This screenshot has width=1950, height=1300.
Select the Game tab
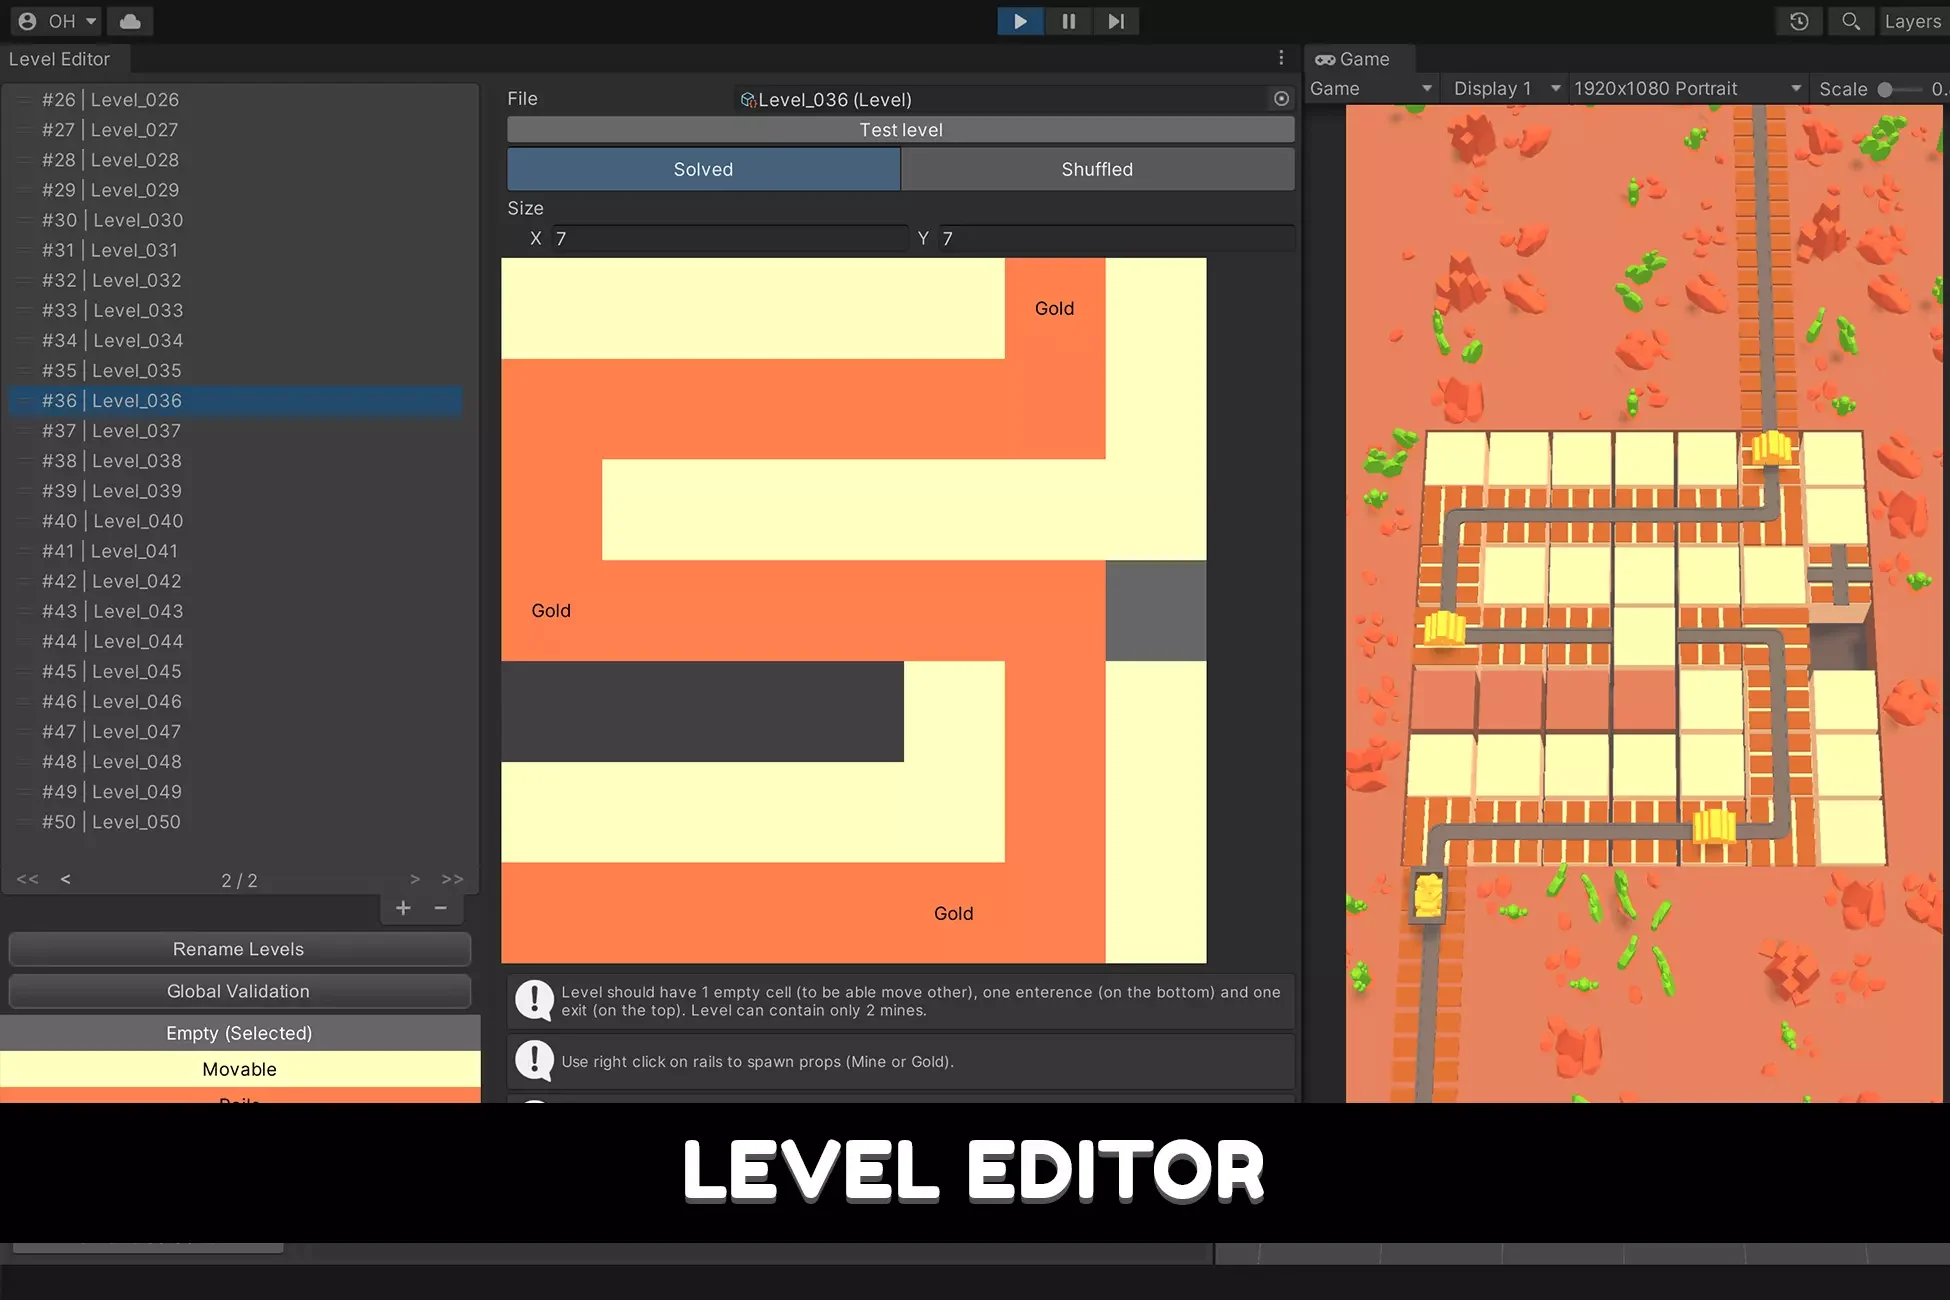coord(1353,59)
